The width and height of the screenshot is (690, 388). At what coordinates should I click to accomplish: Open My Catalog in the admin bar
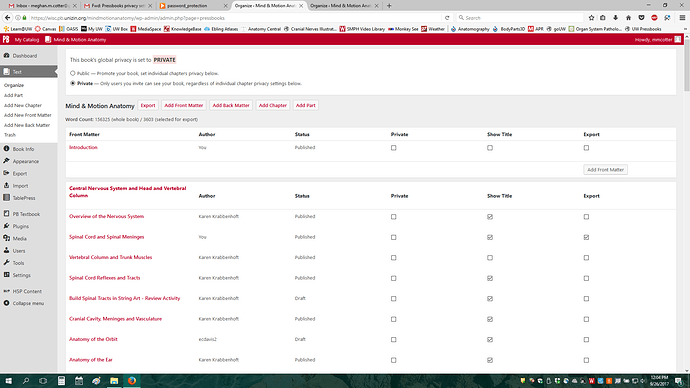coord(26,40)
